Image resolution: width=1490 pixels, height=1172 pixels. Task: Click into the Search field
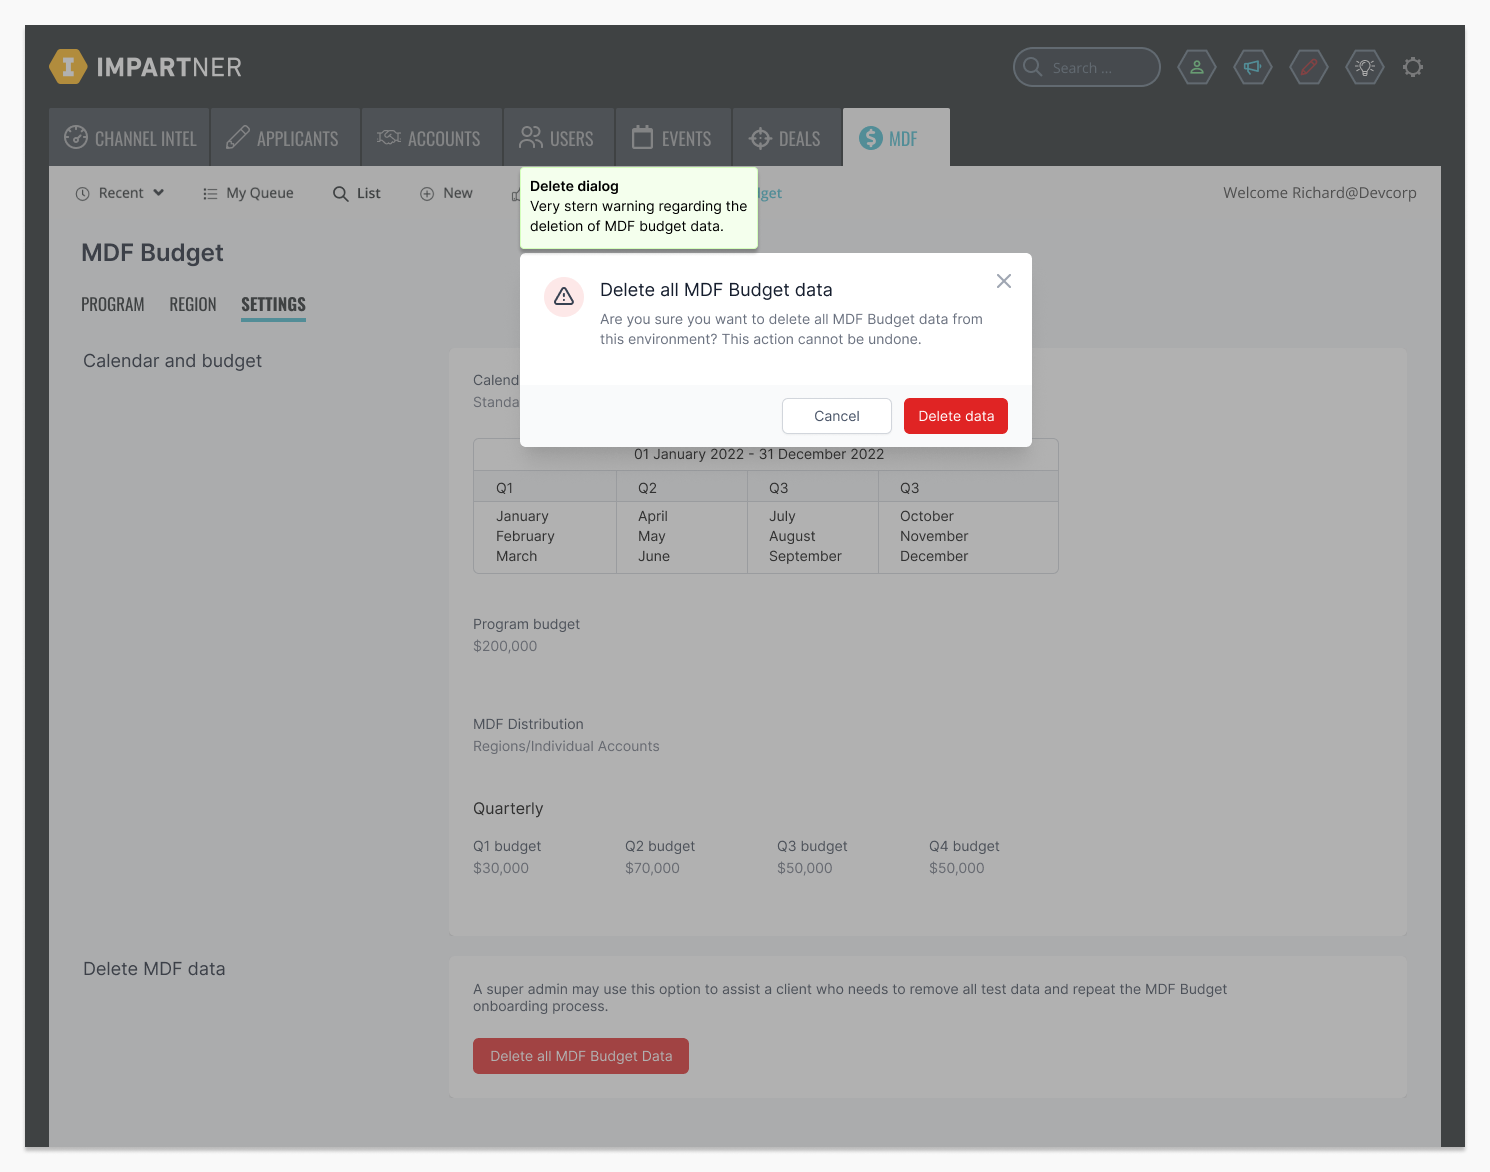coord(1090,68)
